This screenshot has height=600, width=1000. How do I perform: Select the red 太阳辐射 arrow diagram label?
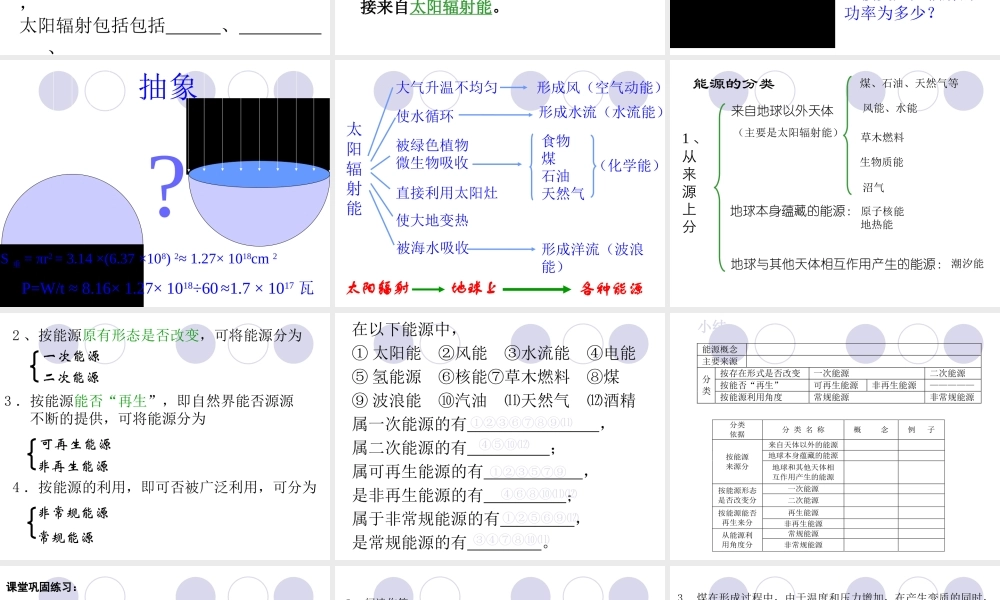pyautogui.click(x=378, y=289)
